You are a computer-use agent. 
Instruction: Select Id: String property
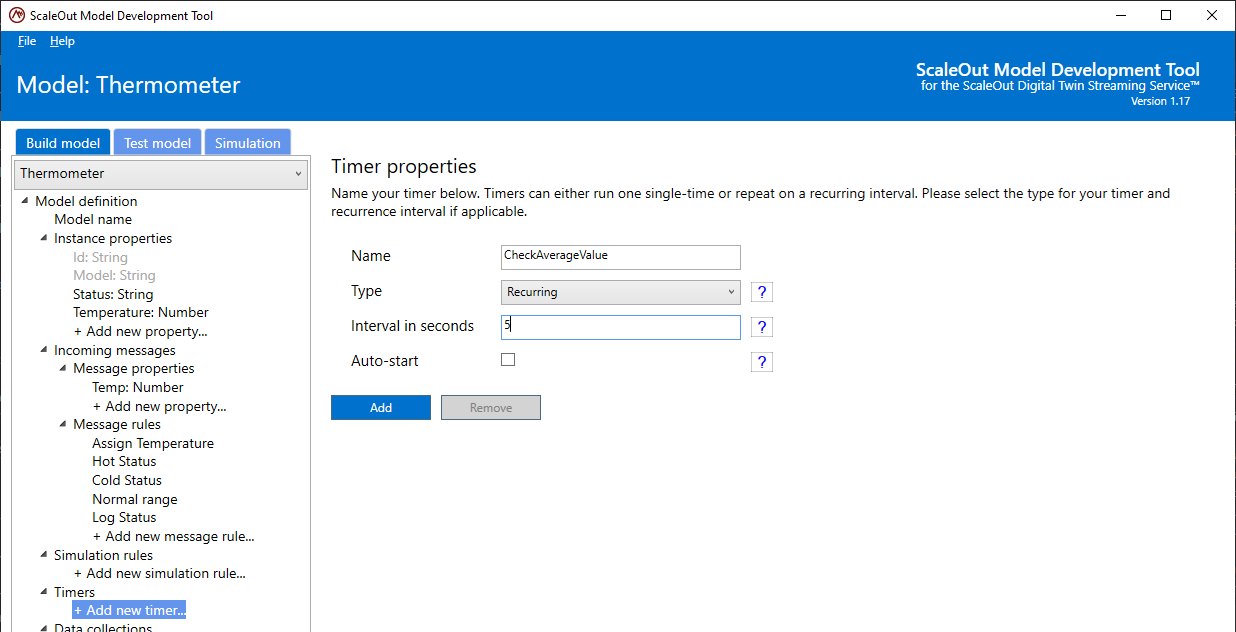pos(100,257)
